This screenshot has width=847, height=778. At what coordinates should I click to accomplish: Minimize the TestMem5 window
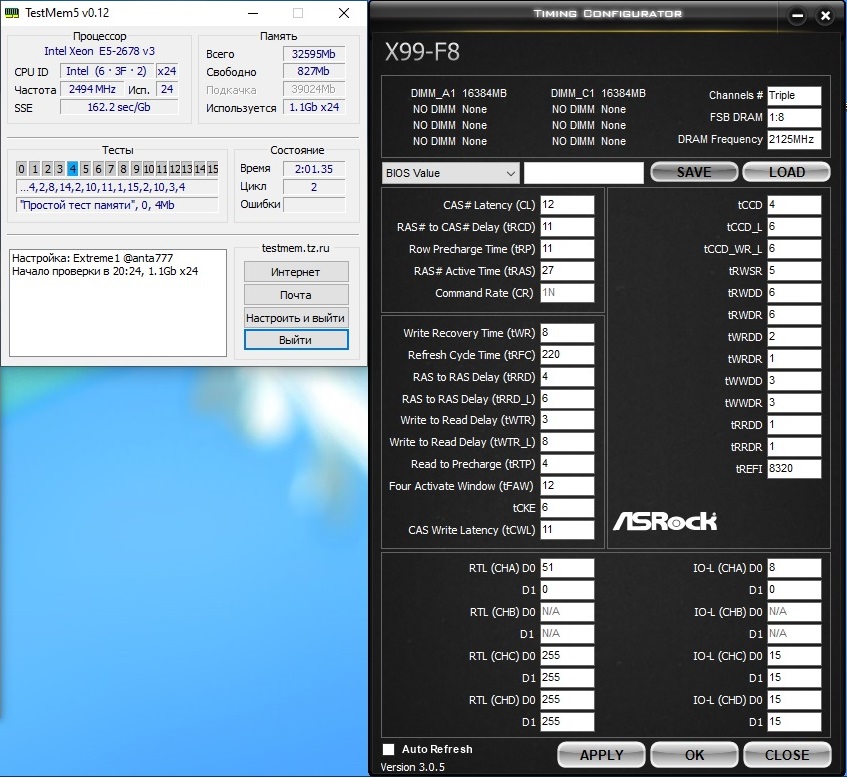(x=252, y=13)
